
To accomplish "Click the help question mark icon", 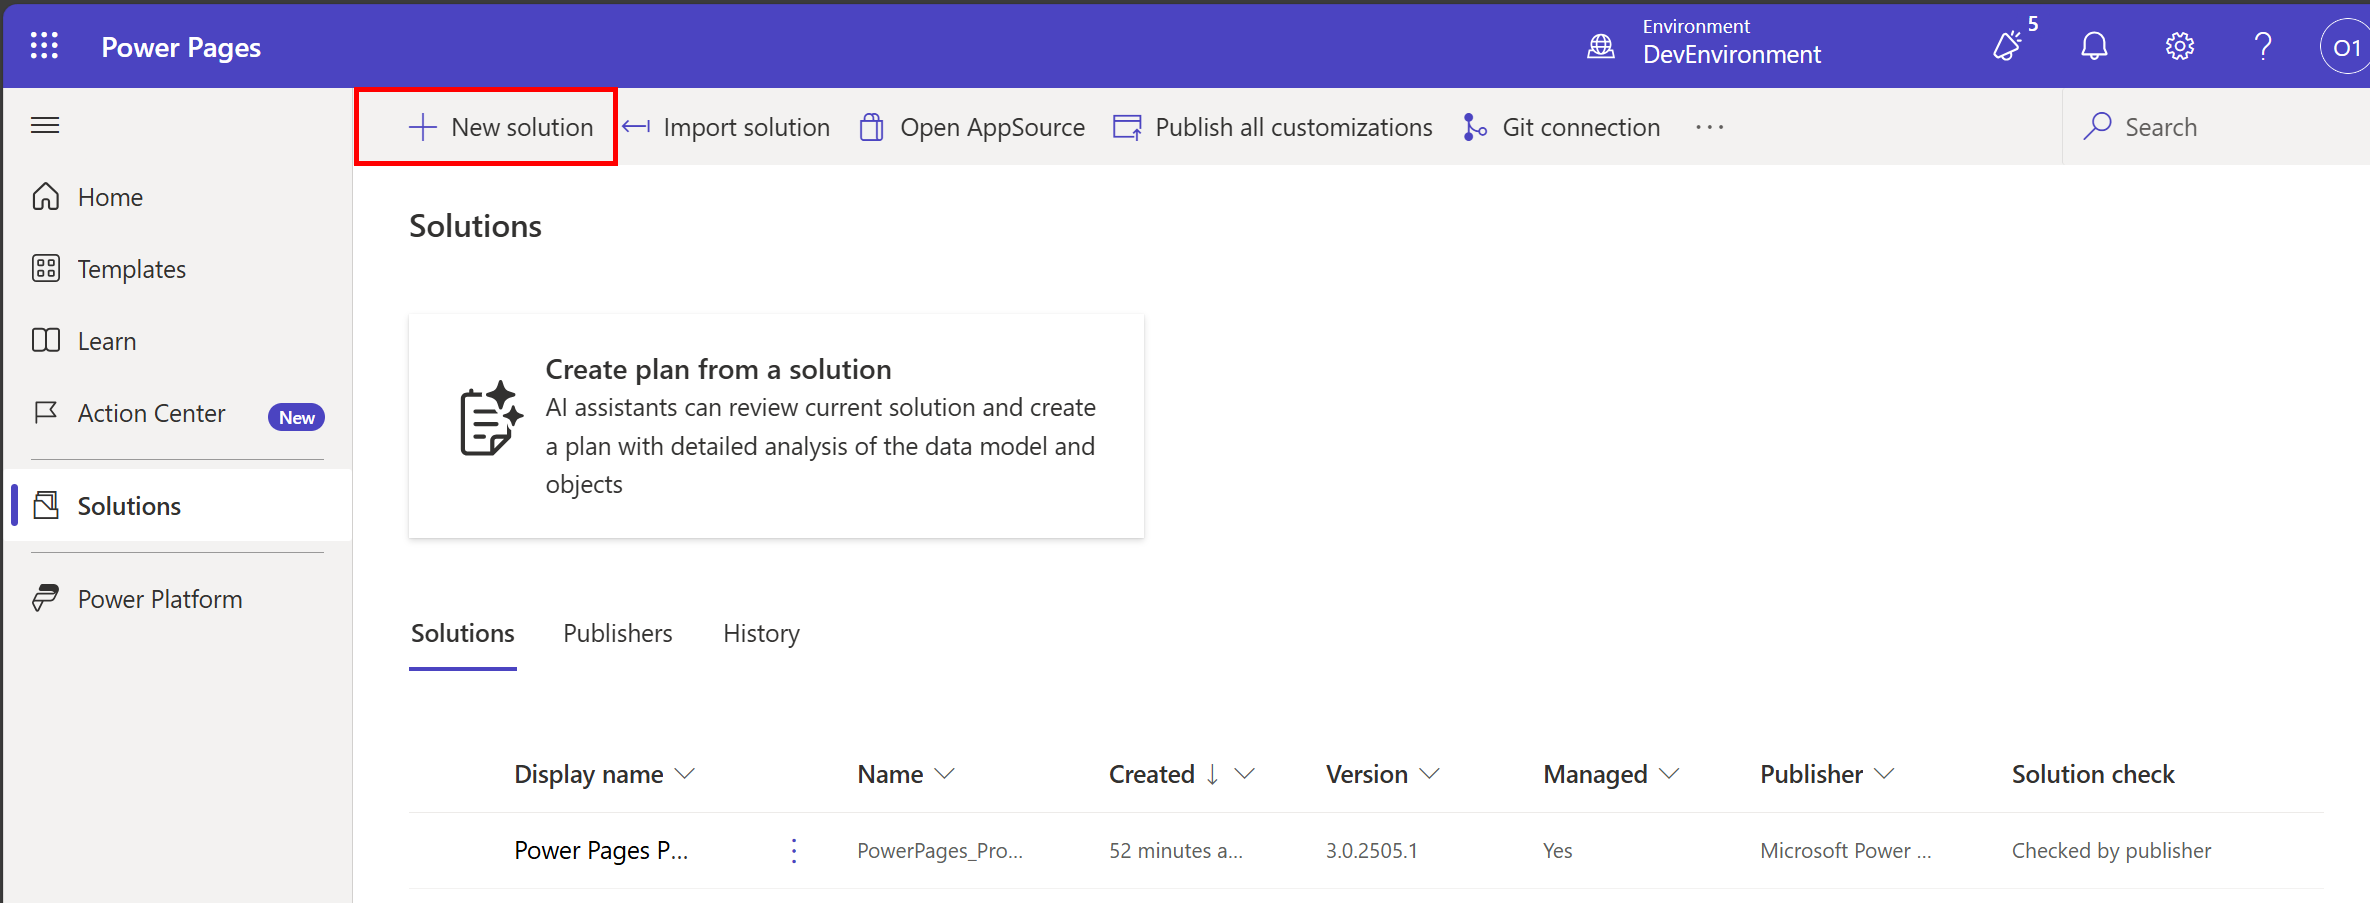I will pyautogui.click(x=2263, y=46).
